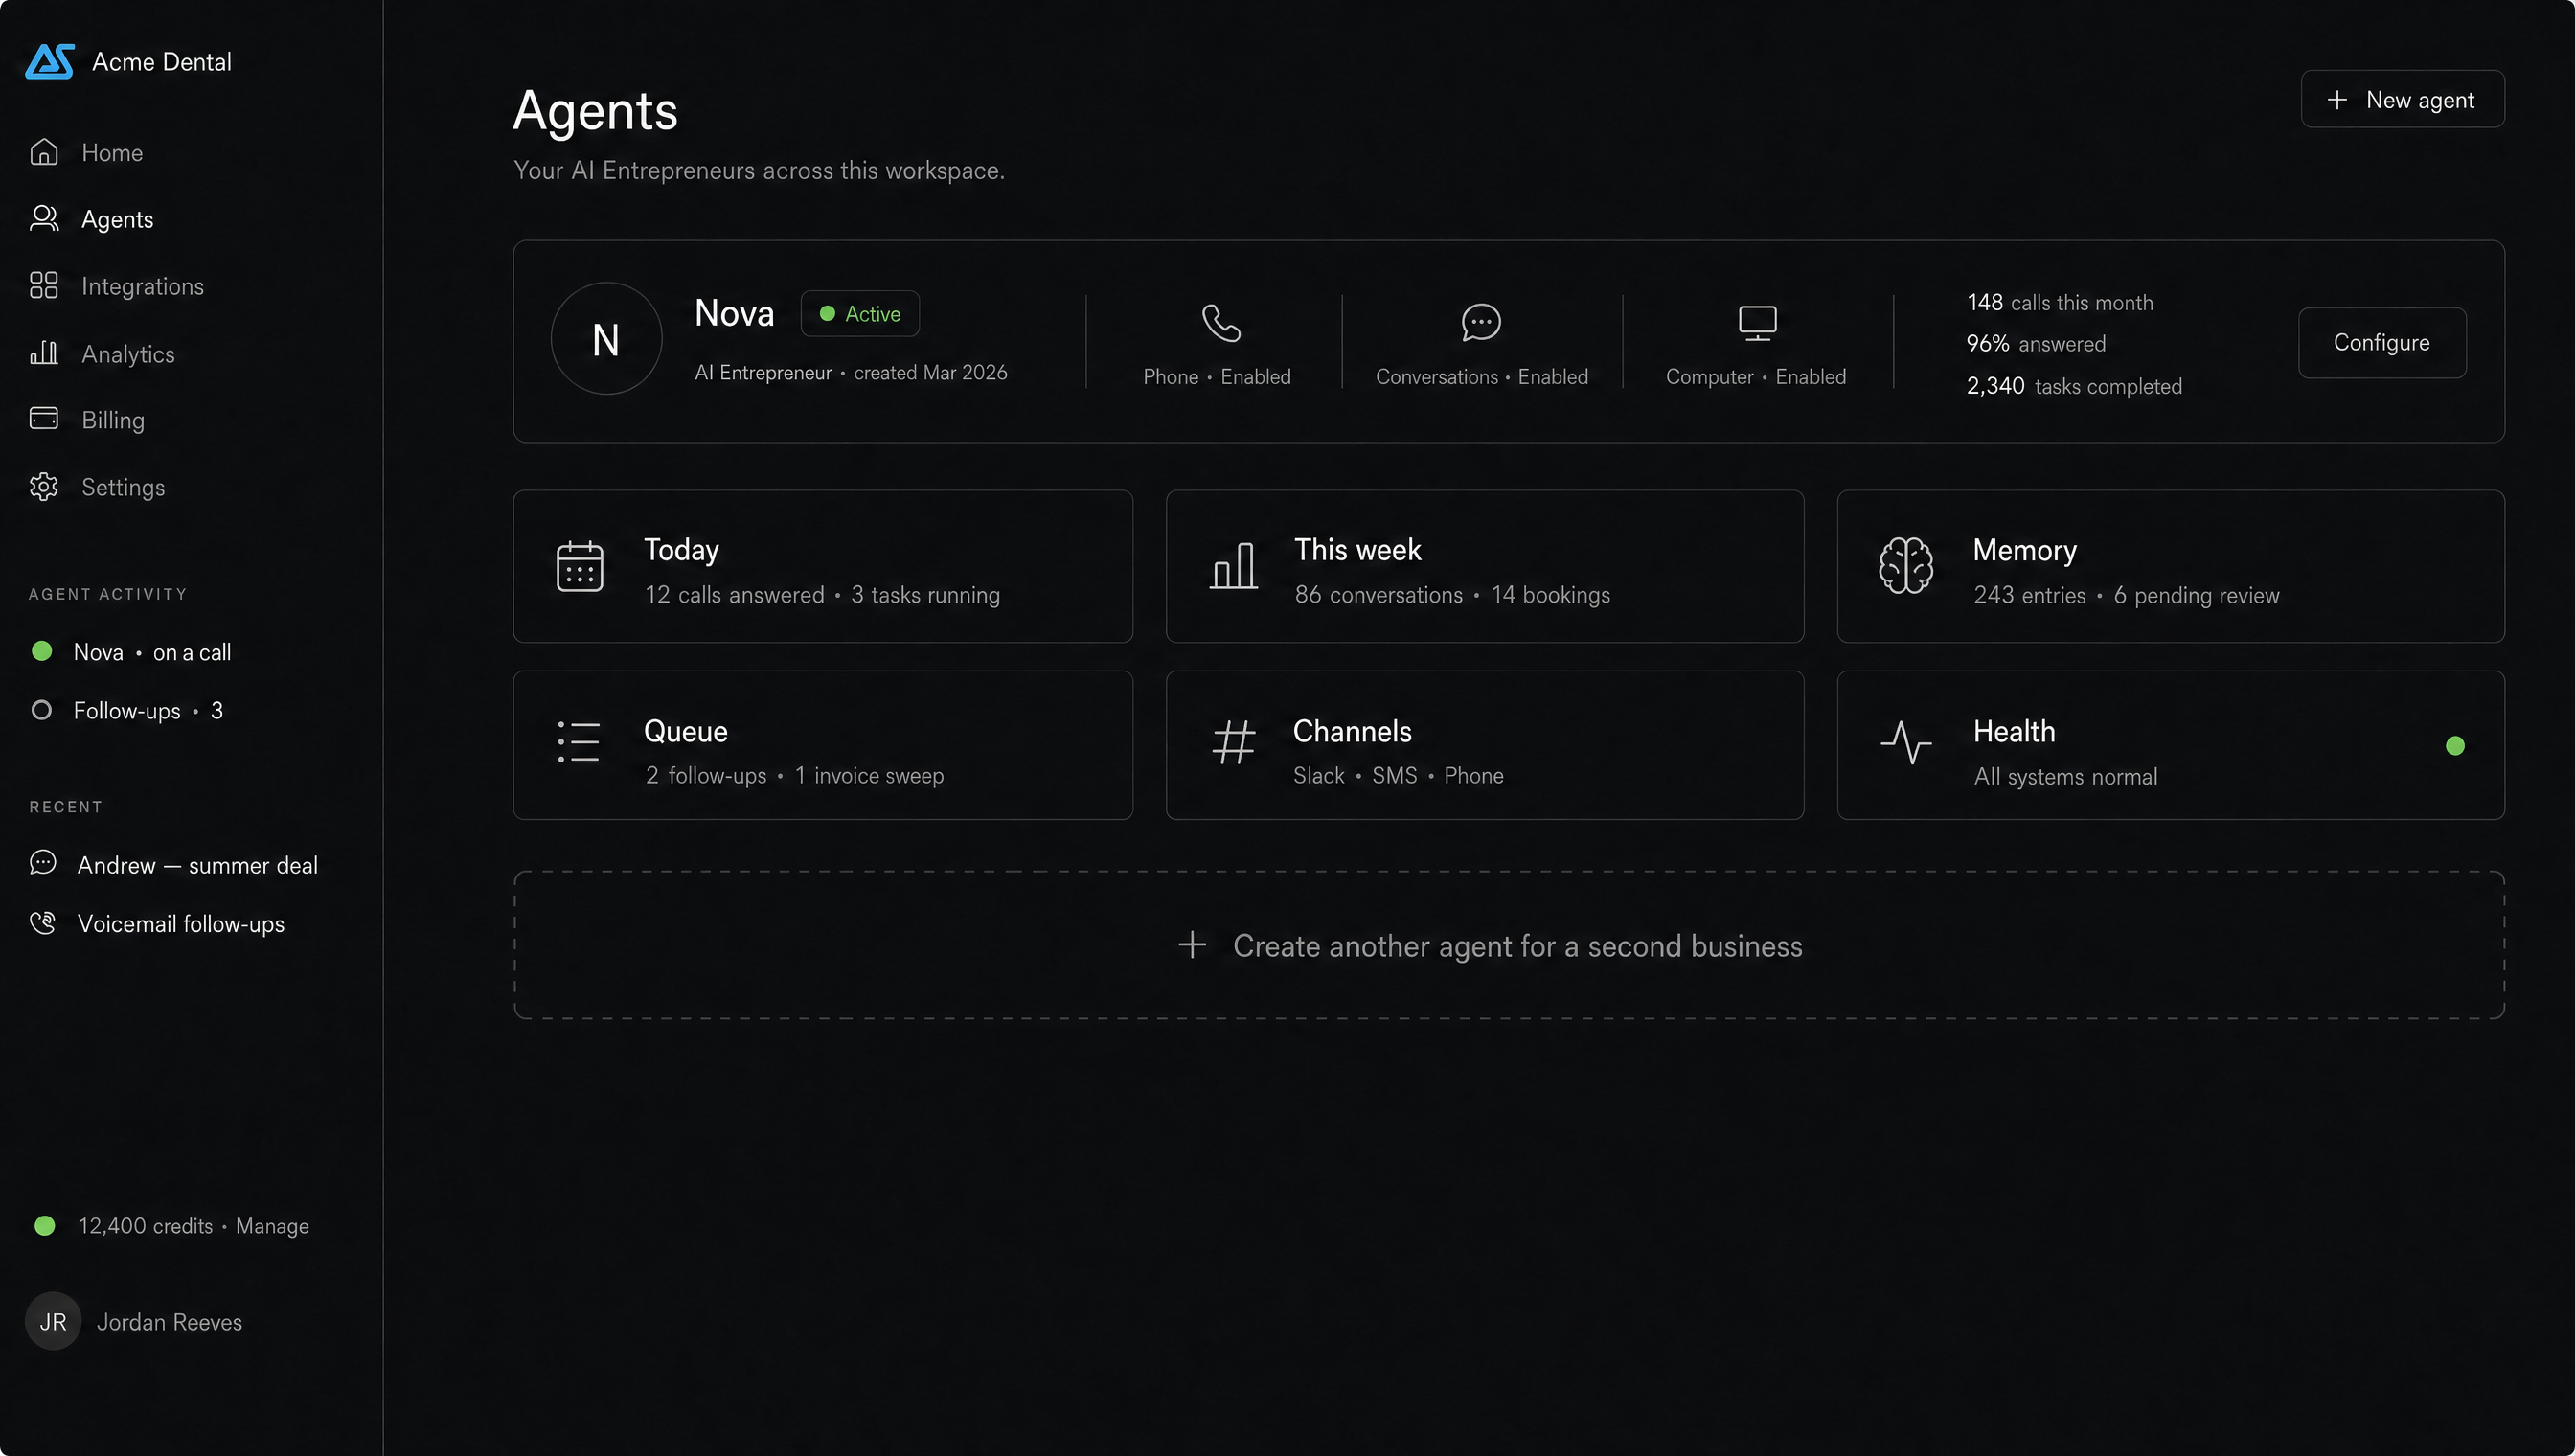Click the New agent button
The height and width of the screenshot is (1456, 2575).
[2402, 99]
